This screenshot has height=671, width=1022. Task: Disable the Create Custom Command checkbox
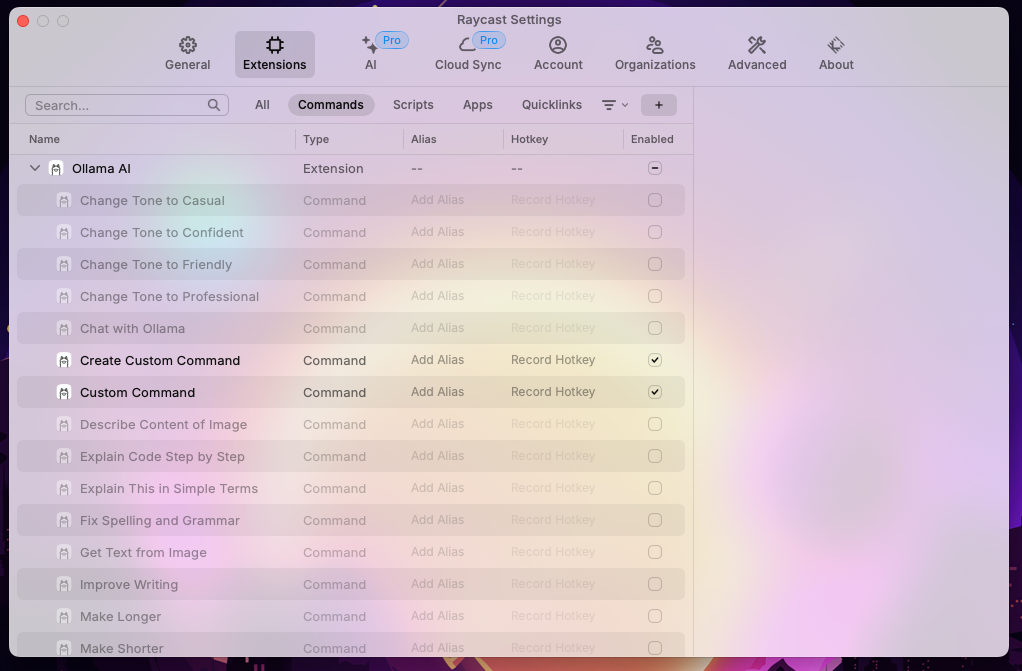click(655, 360)
